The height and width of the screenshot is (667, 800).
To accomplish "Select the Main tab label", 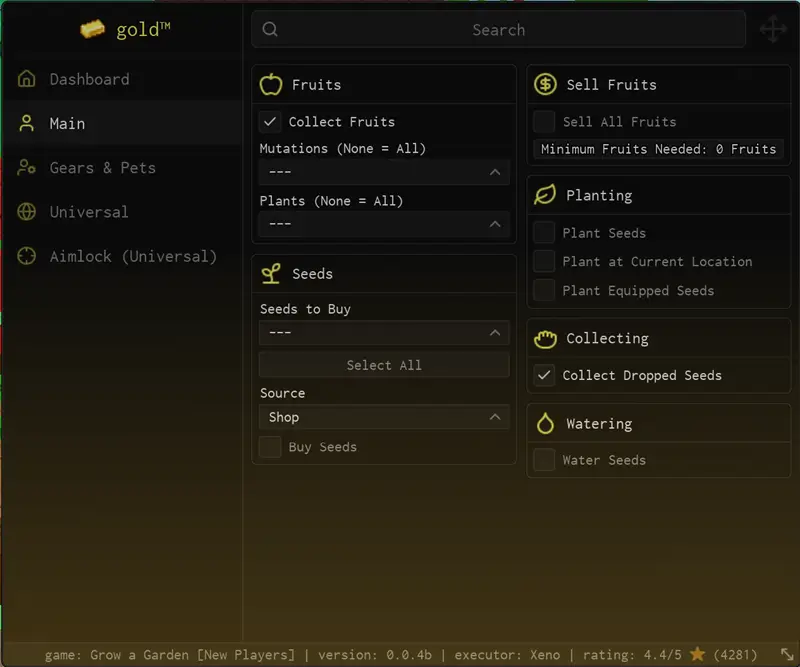I will coord(67,123).
